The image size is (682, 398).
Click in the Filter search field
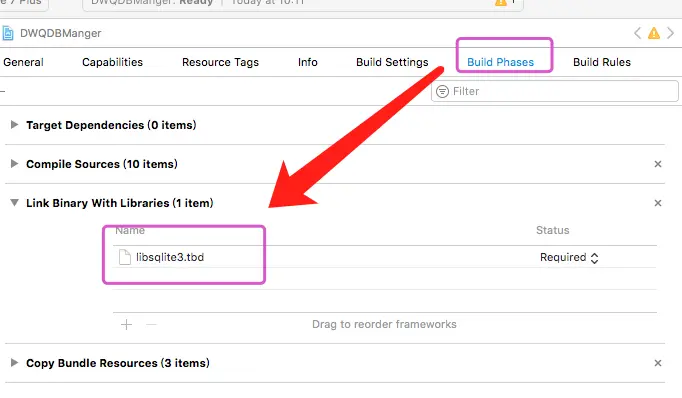point(555,91)
